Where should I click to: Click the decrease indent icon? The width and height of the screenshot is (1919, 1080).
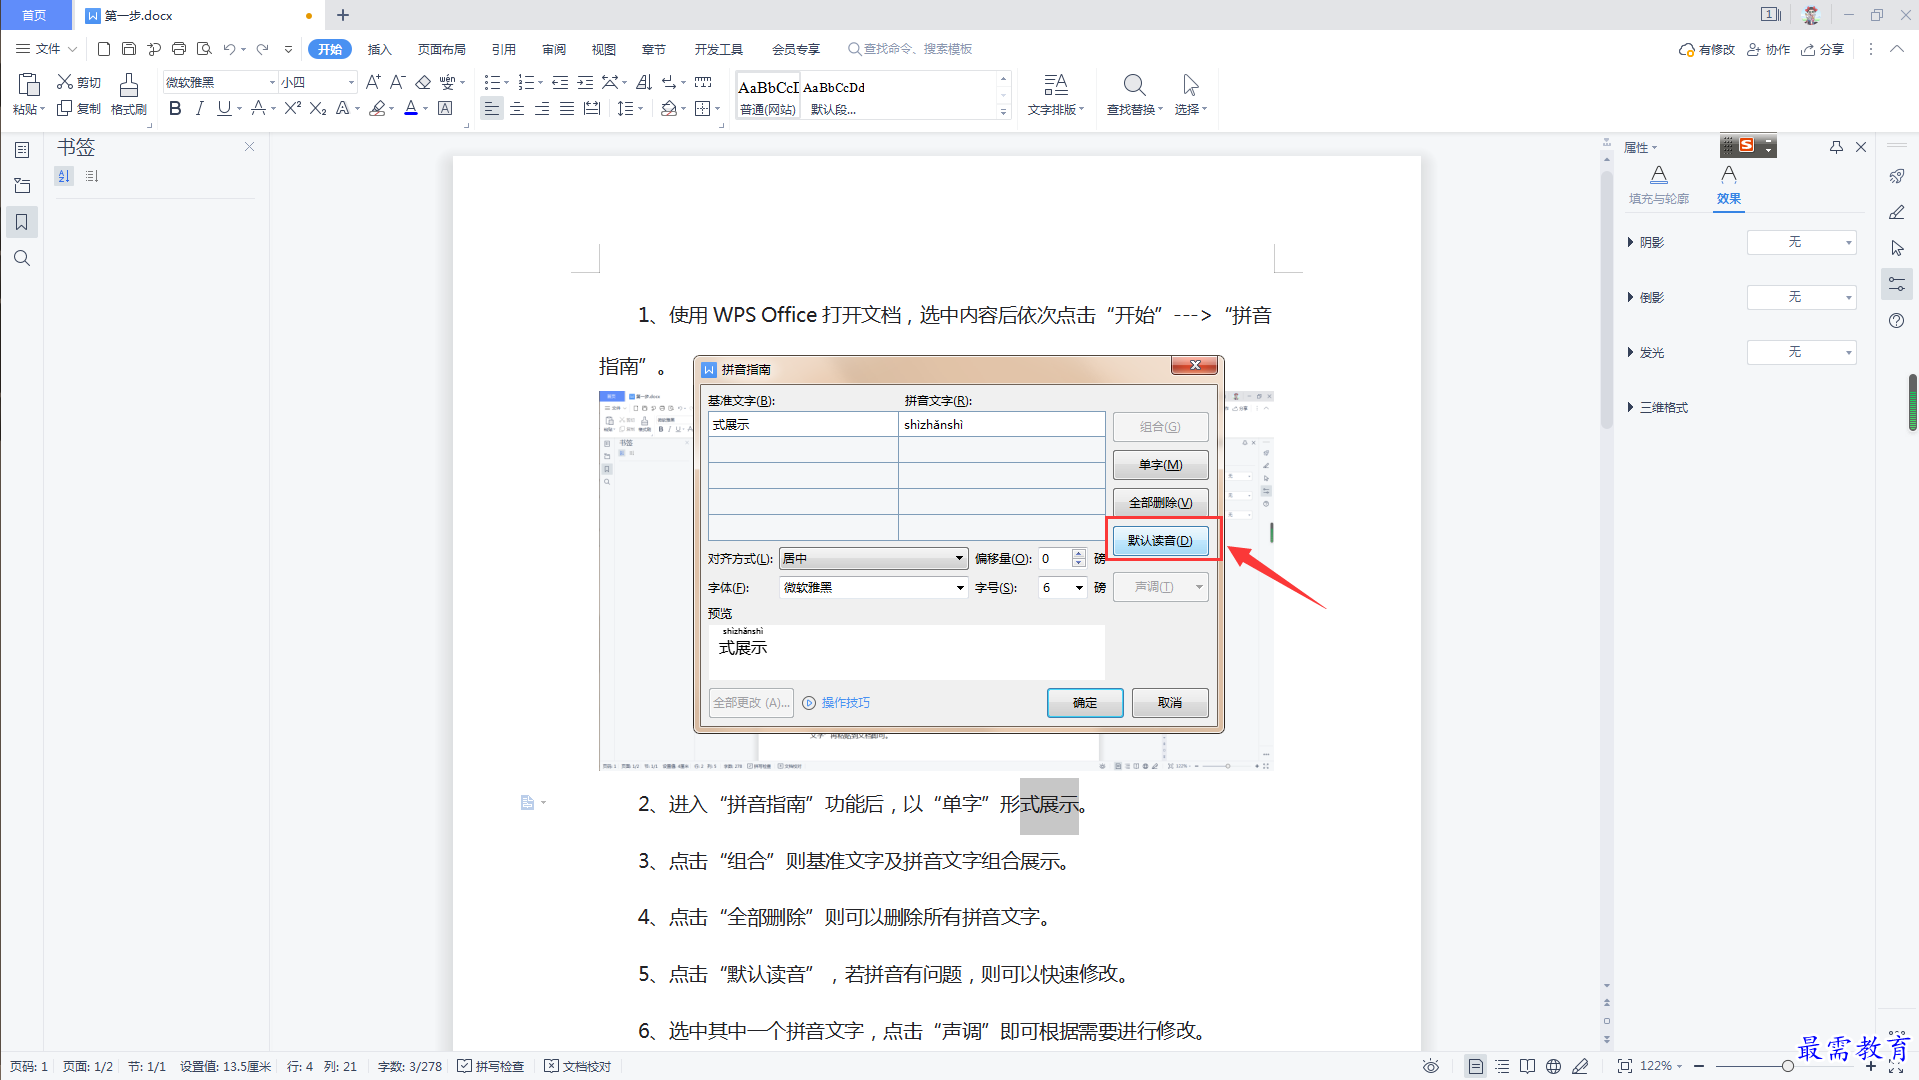(x=560, y=82)
